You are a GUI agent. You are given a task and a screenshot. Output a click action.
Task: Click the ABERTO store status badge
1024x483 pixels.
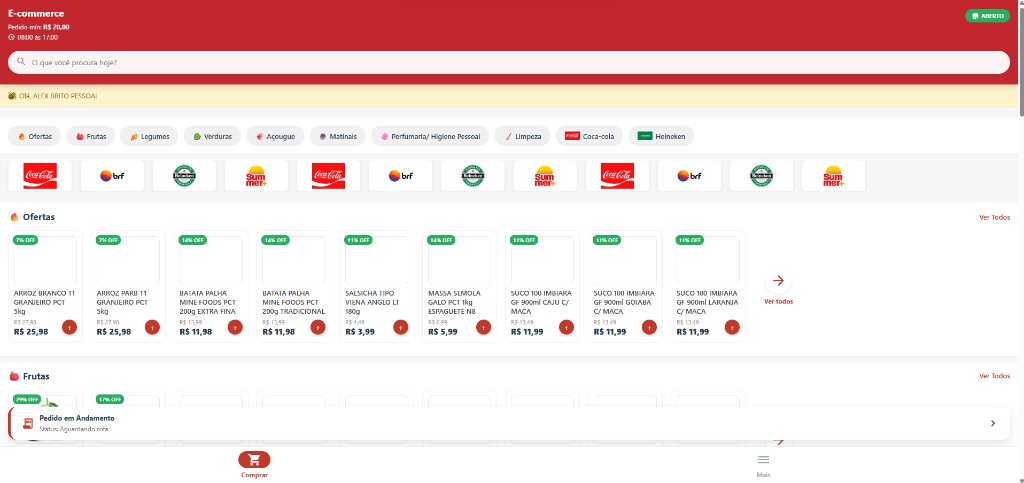(x=987, y=16)
